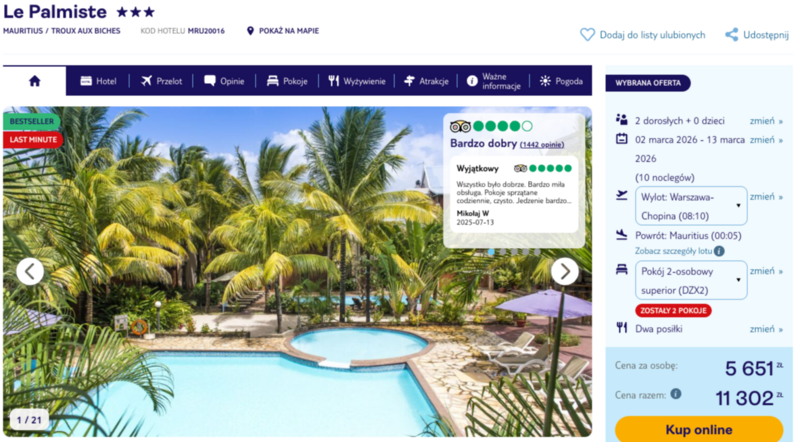Expand the Pokój 2-osobowy superior dropdown
Screen dimensions: 800x442
691,280
